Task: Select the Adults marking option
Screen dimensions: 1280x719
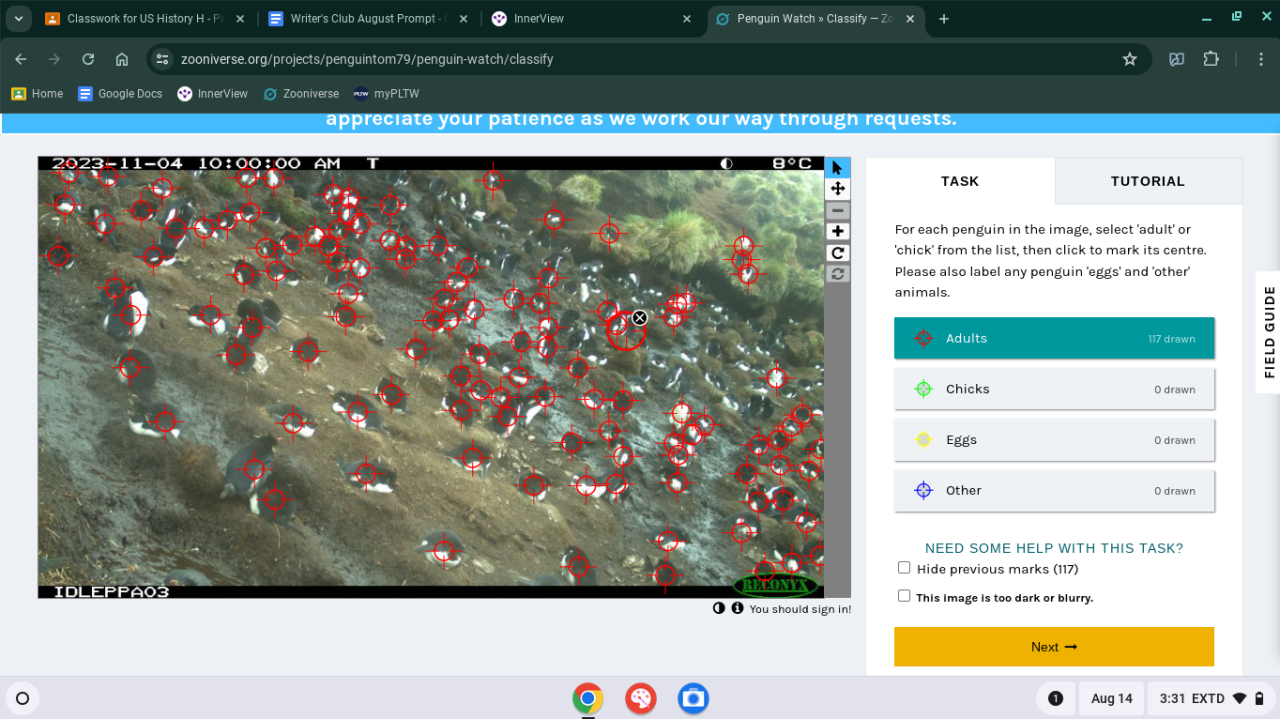Action: [x=1054, y=338]
